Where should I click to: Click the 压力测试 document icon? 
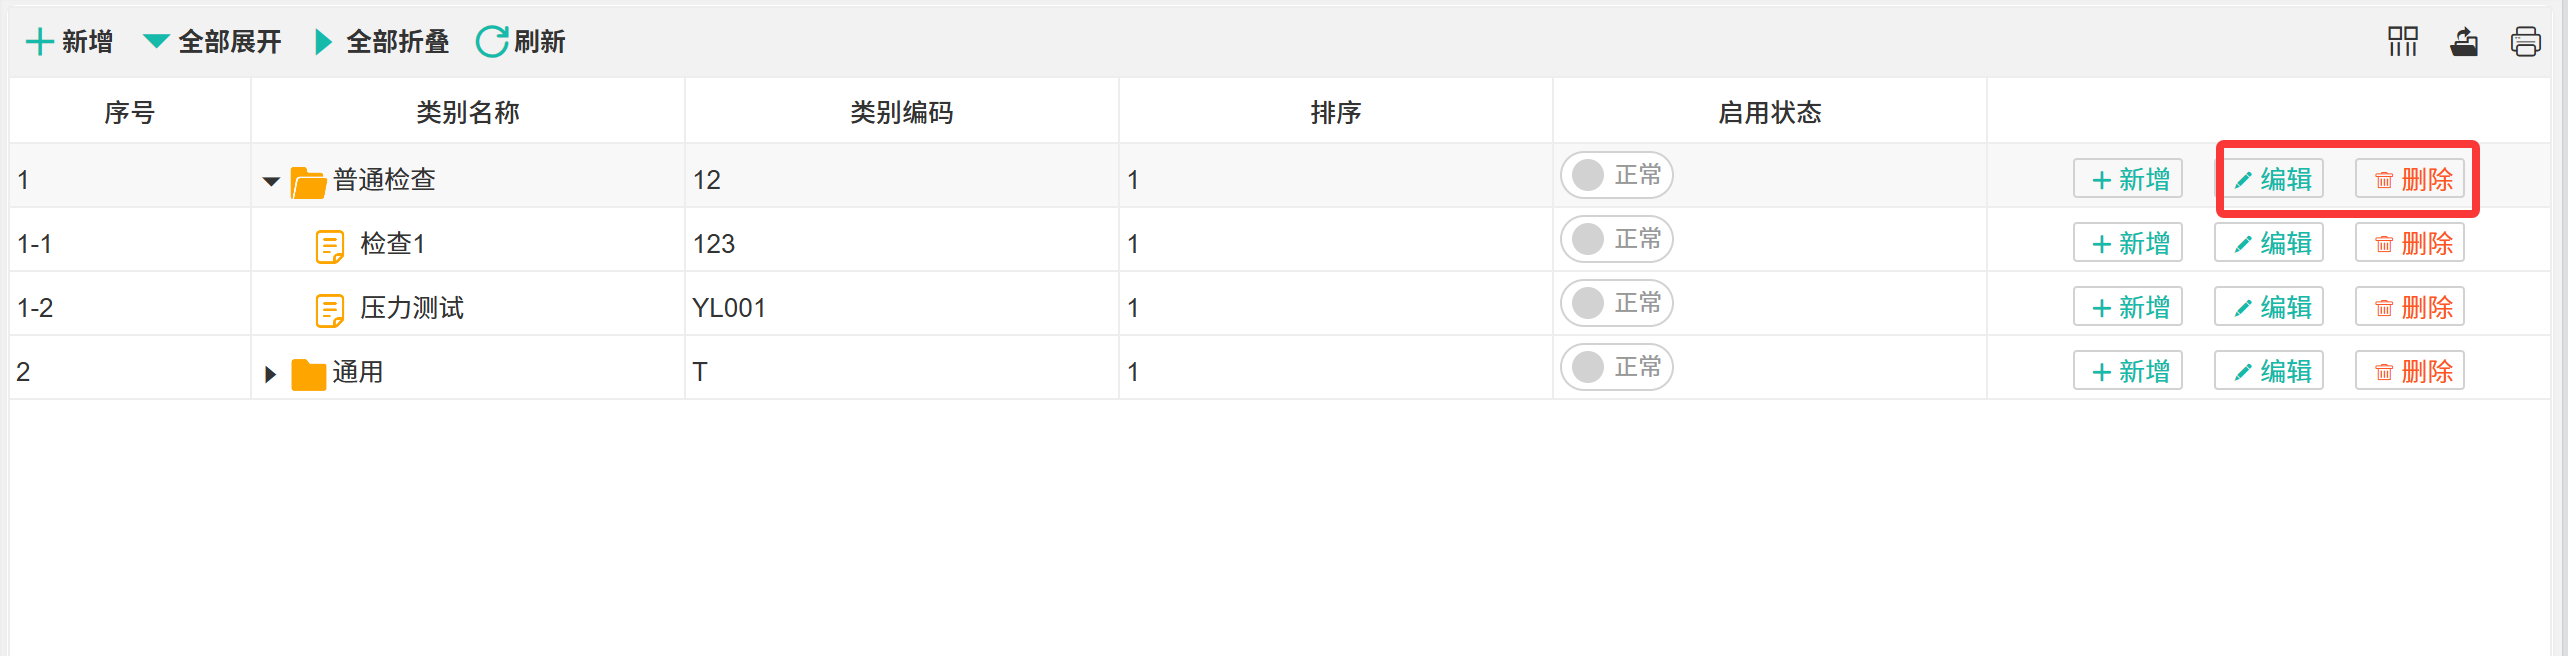(x=330, y=309)
